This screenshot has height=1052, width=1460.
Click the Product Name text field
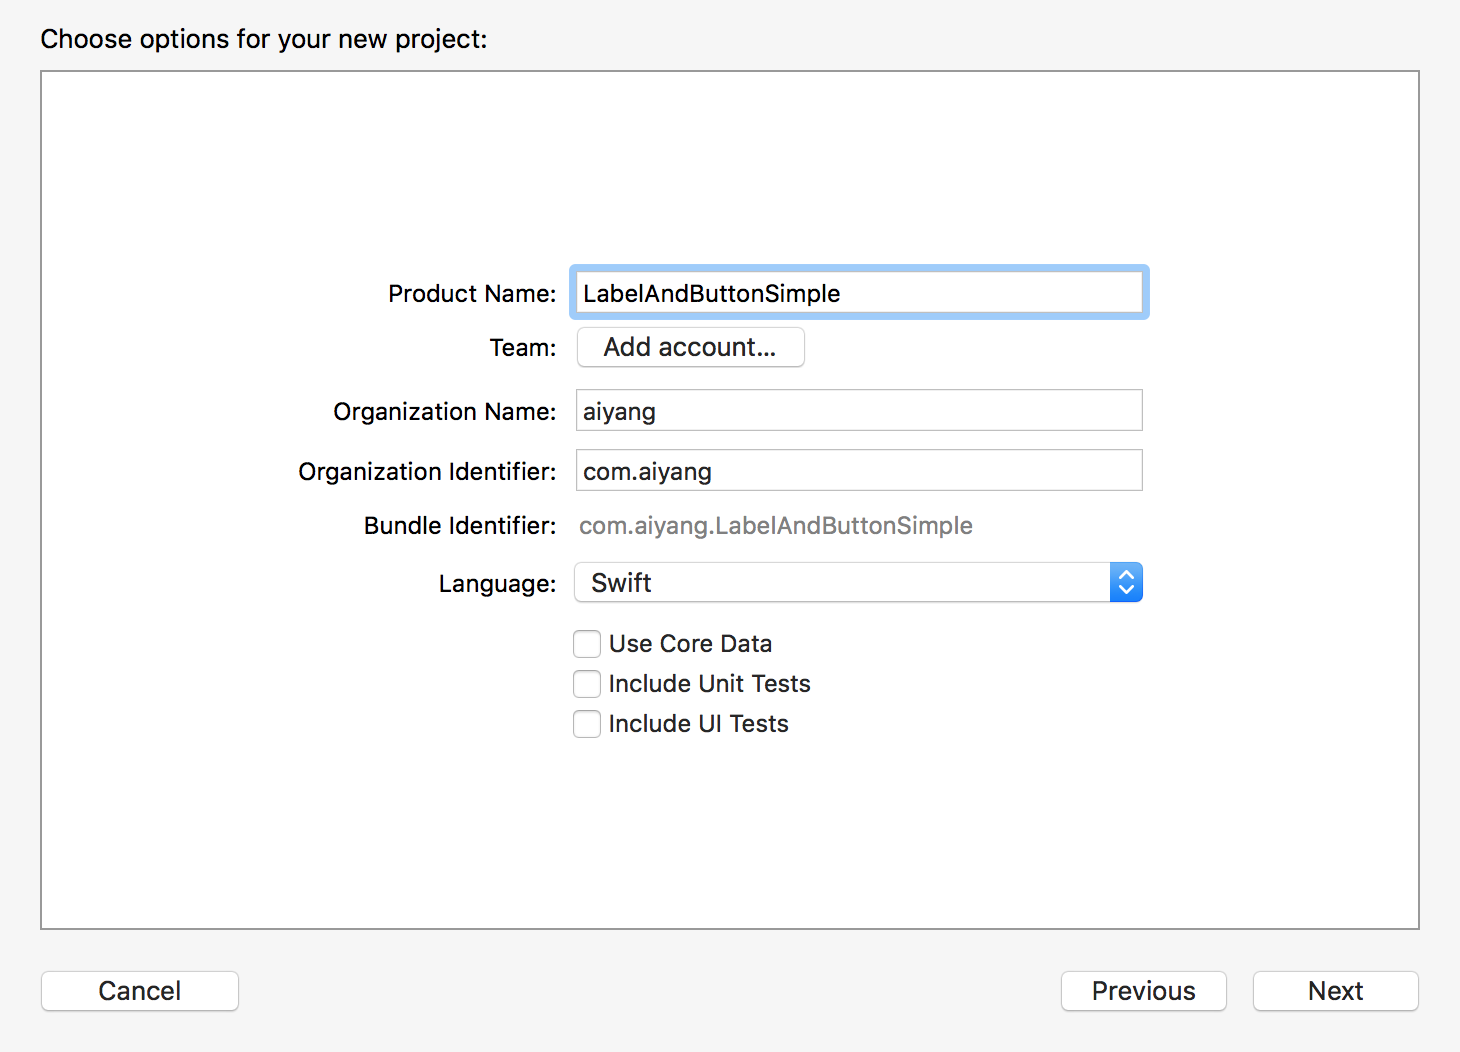(x=858, y=293)
